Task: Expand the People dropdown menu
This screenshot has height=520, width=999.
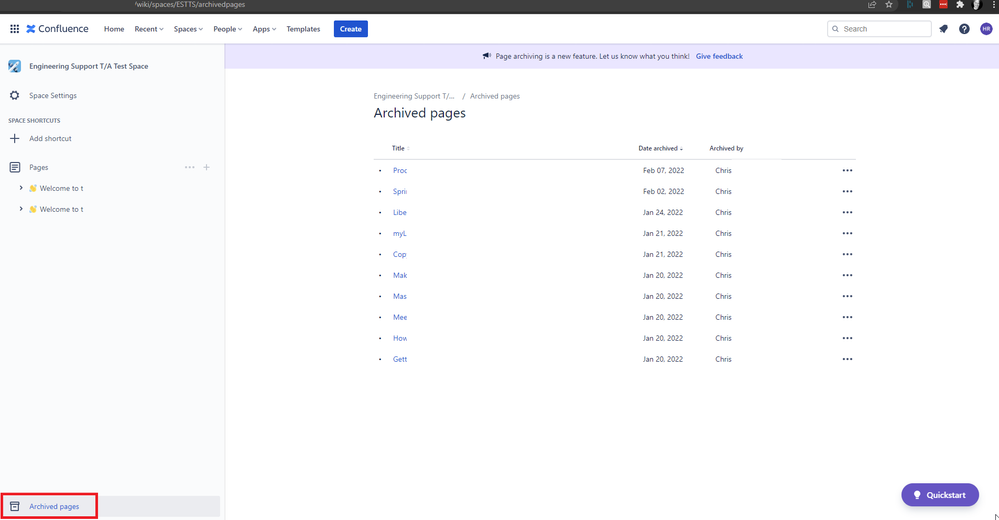Action: pyautogui.click(x=227, y=29)
